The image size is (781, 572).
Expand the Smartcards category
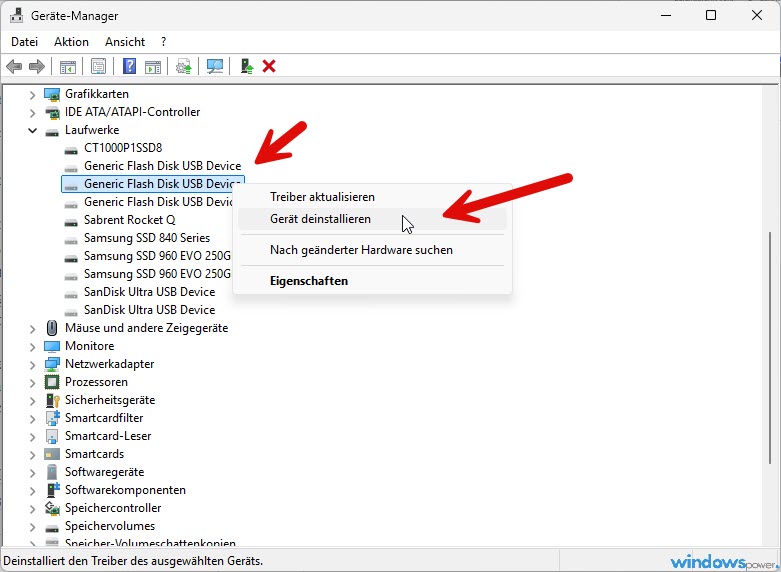32,454
